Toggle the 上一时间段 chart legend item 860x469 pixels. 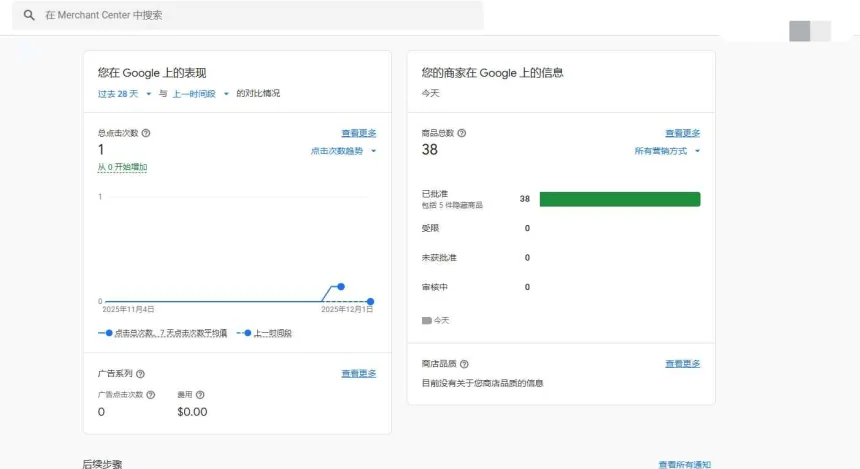pos(264,333)
